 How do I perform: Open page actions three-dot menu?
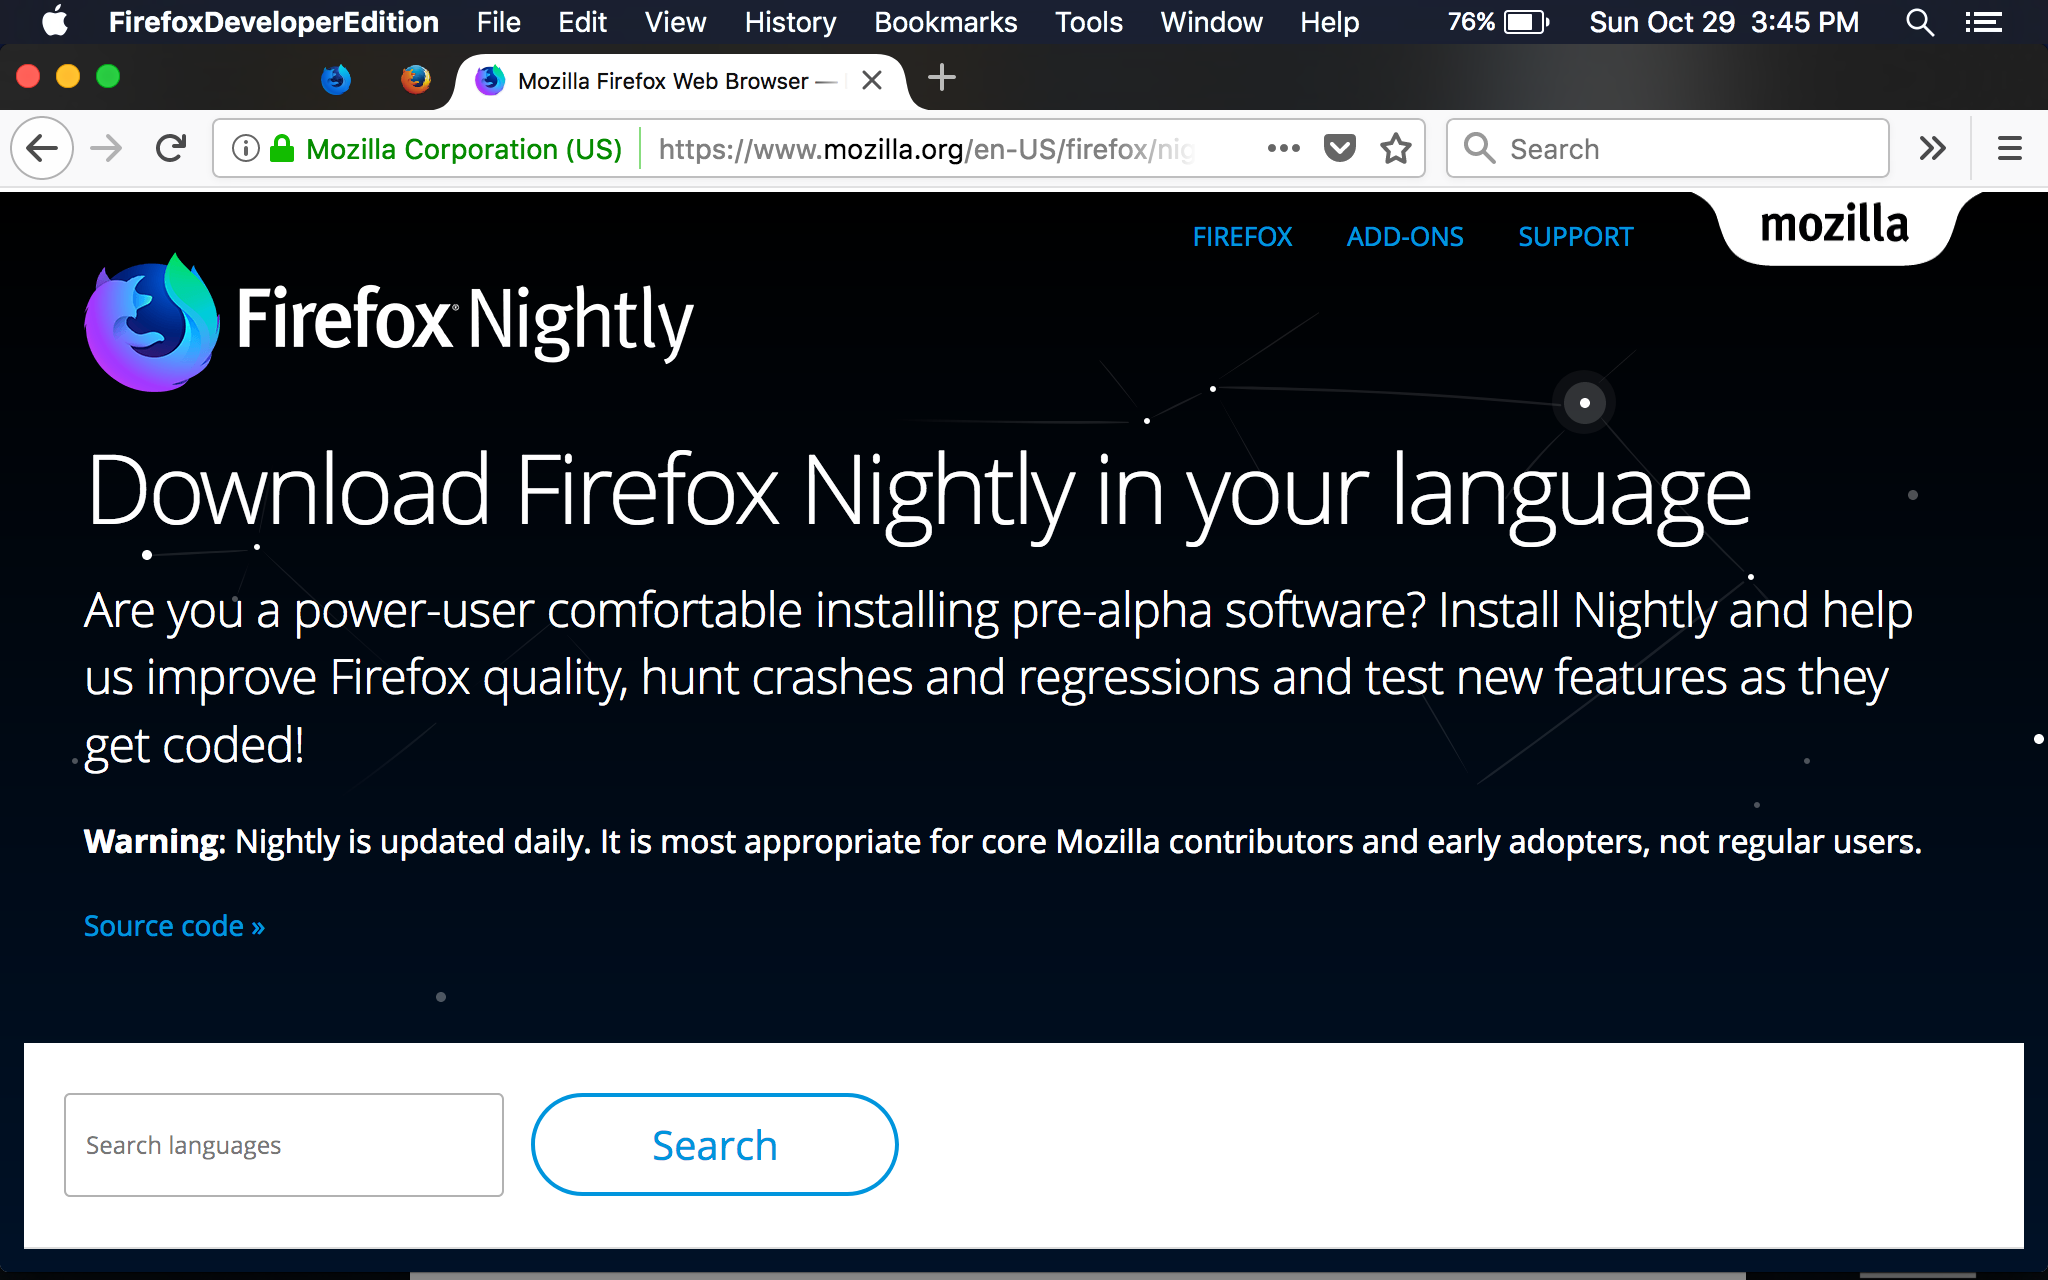[x=1283, y=149]
